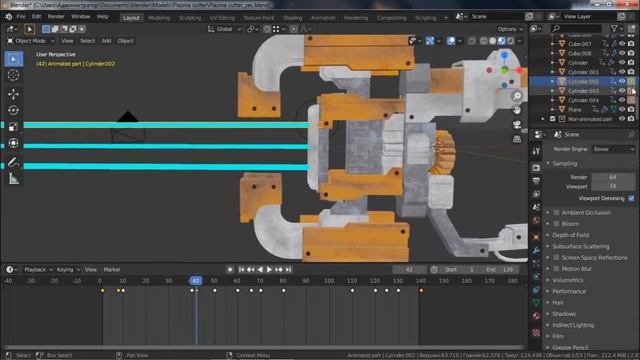The width and height of the screenshot is (640, 360).
Task: Open the Render Engine dropdown
Action: point(613,149)
